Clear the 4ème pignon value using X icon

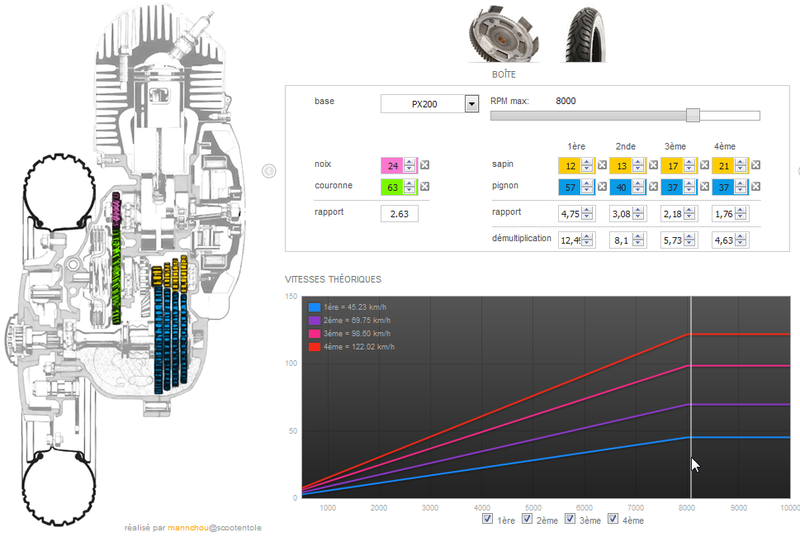coord(756,186)
